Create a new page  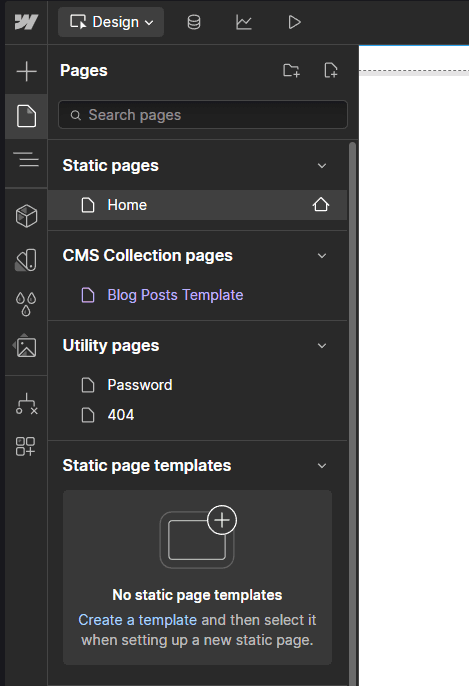(331, 70)
